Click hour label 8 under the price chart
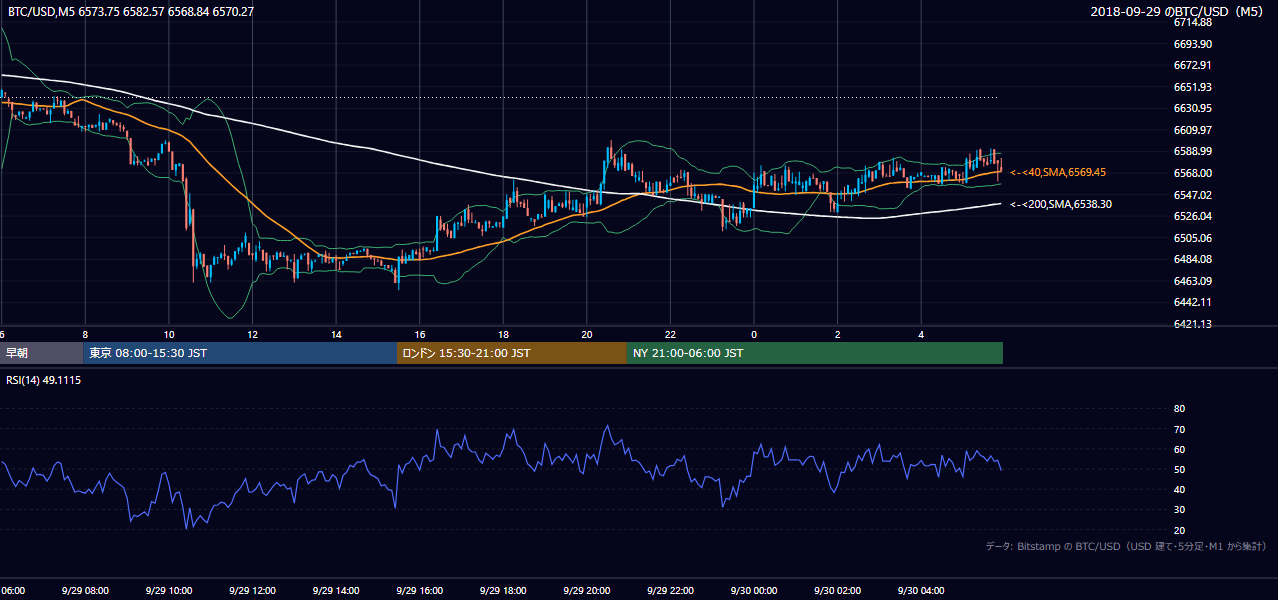 (x=85, y=335)
